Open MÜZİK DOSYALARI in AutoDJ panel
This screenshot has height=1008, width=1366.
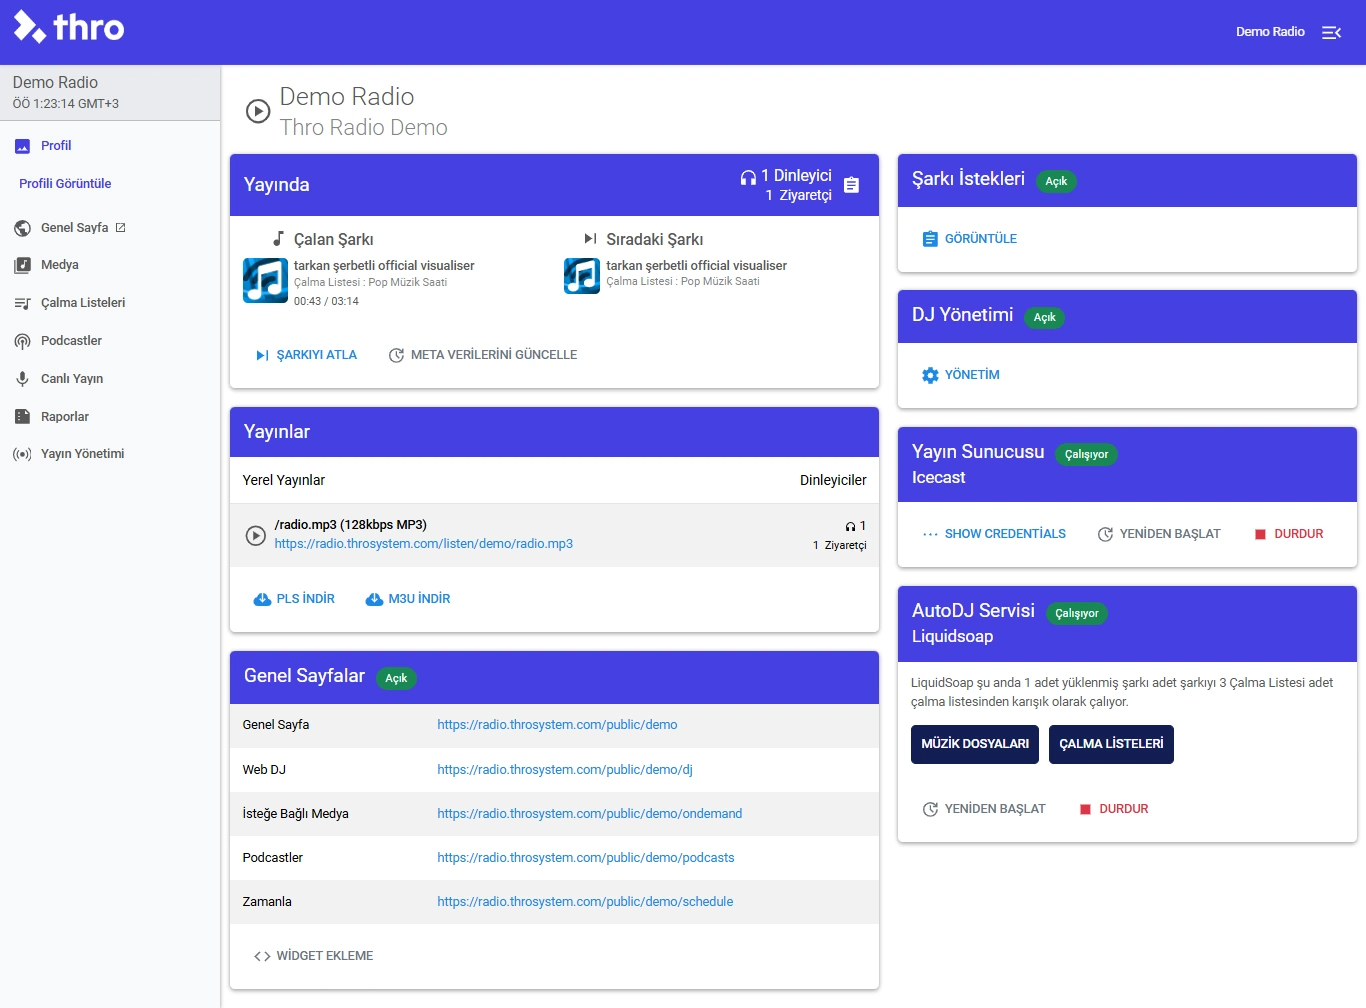pos(975,744)
